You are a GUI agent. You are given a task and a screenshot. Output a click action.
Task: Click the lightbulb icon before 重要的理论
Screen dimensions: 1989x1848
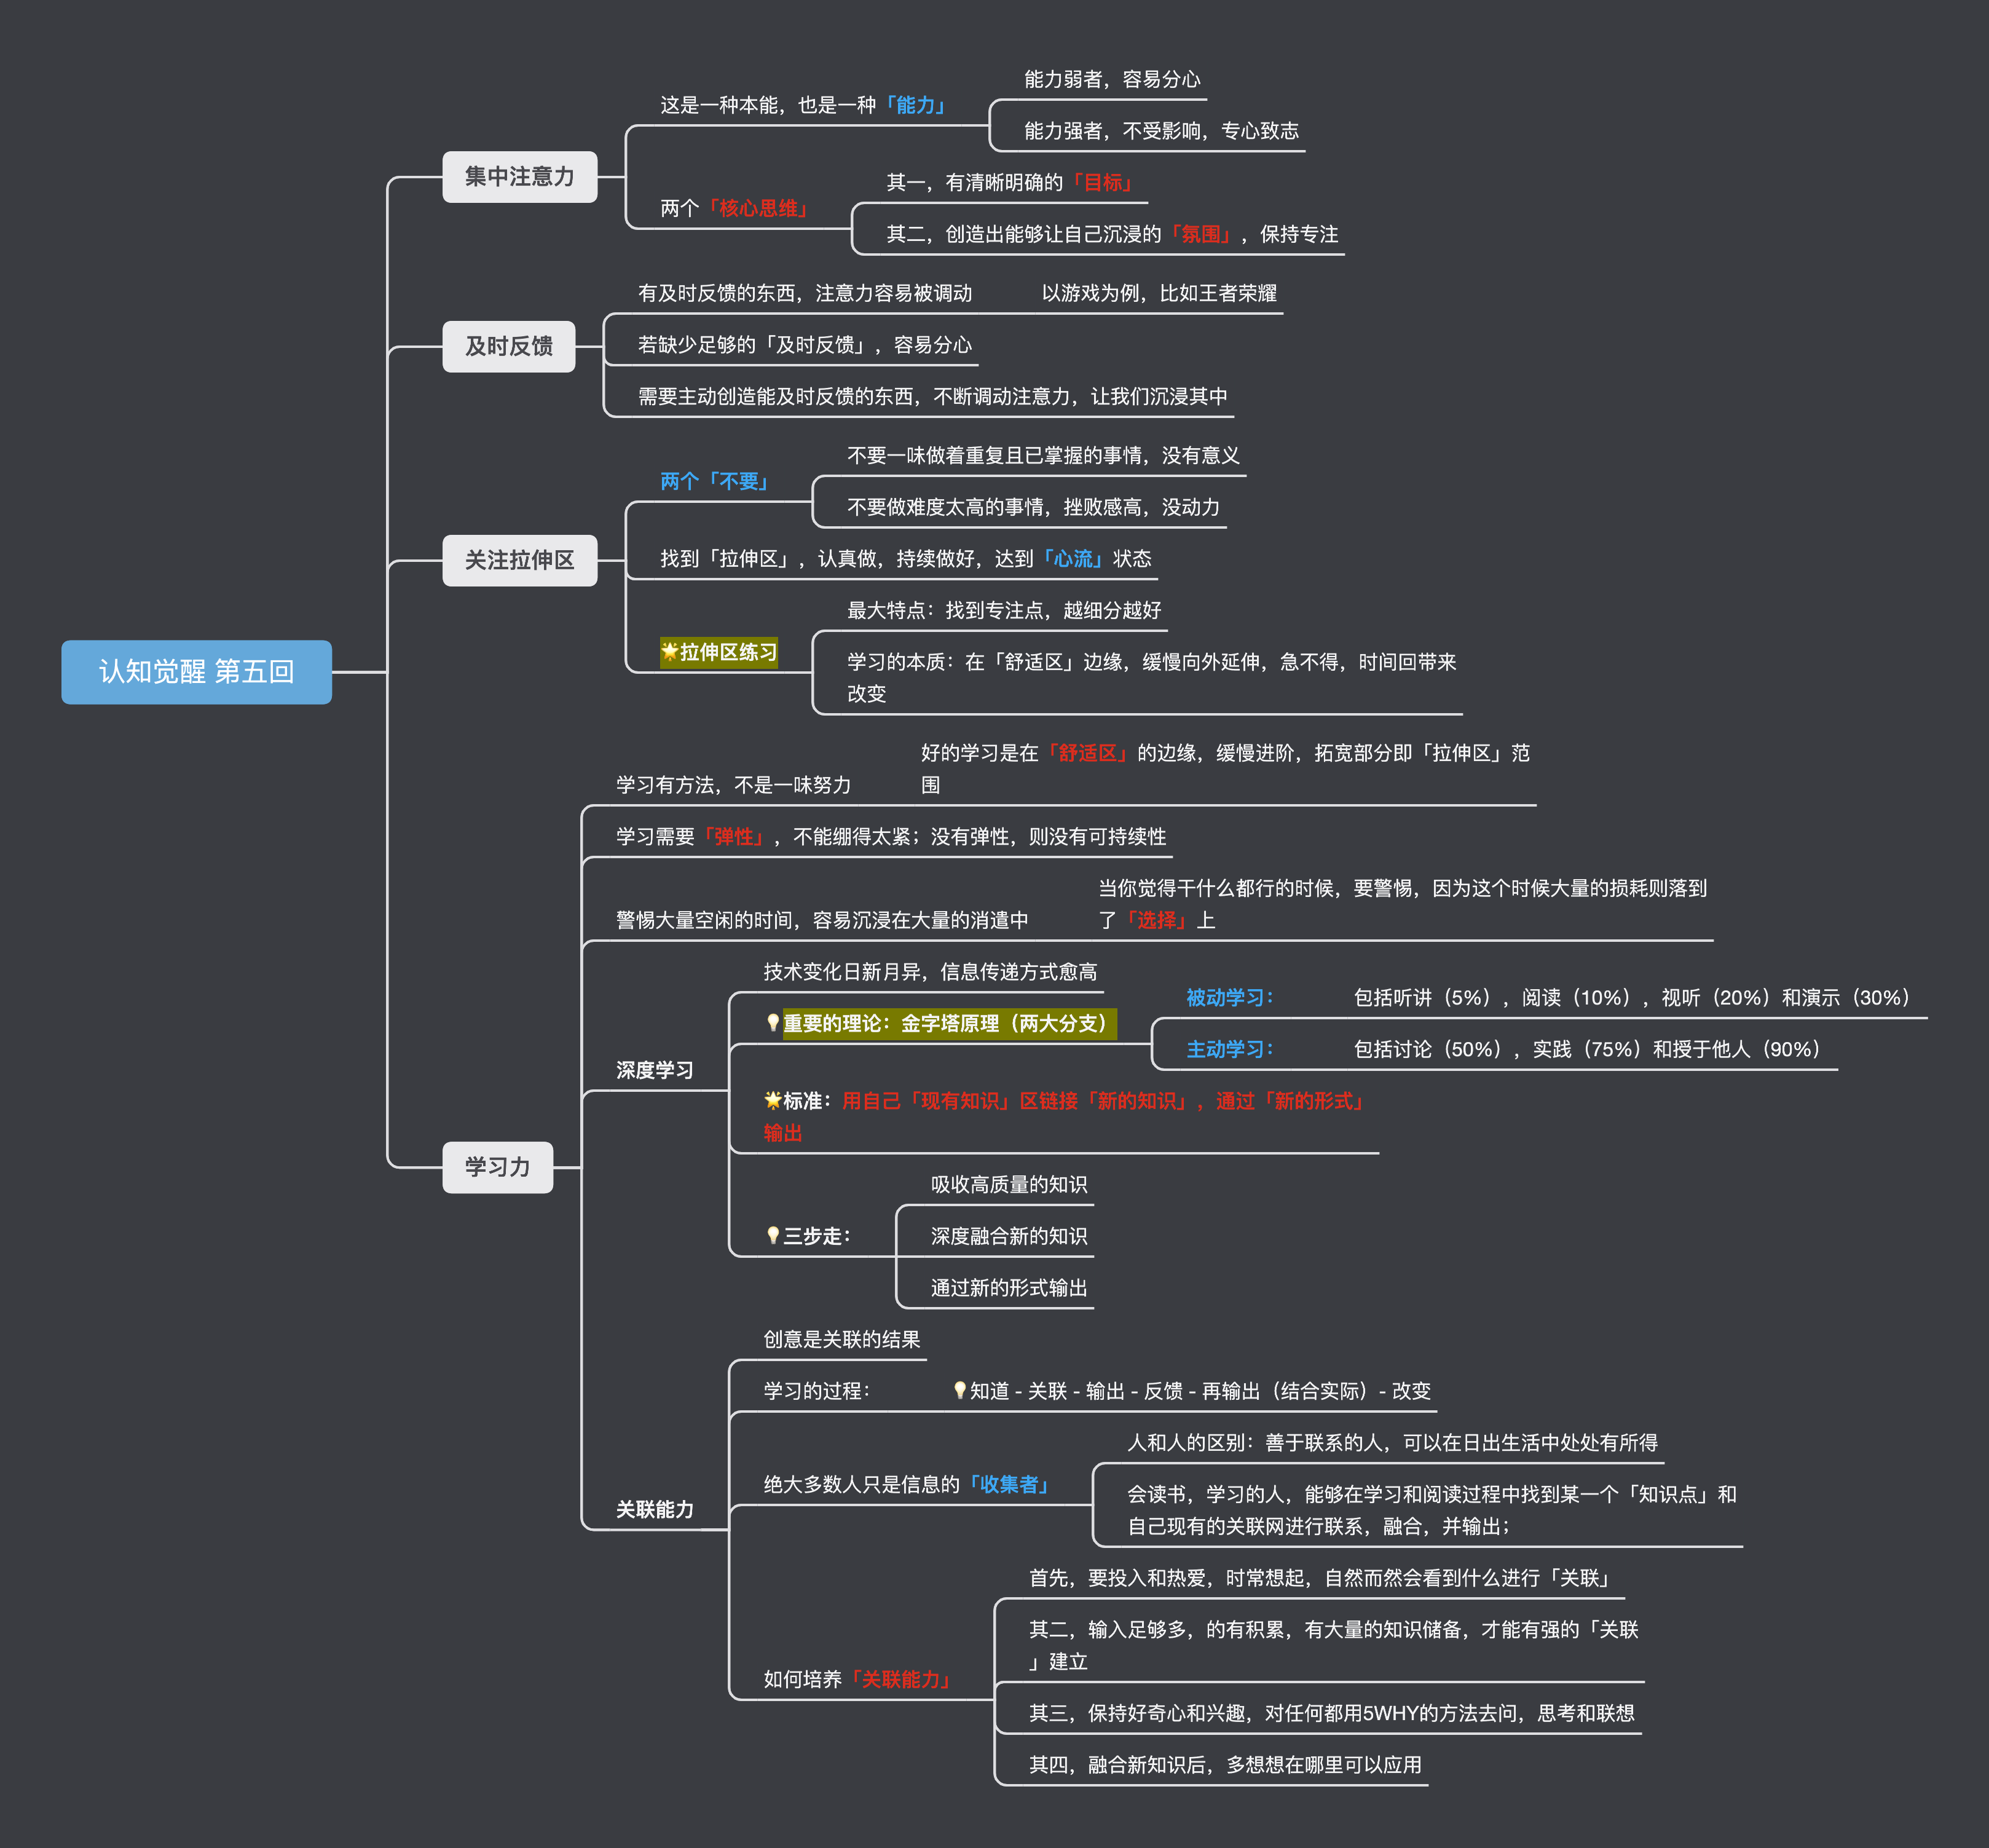coord(772,1023)
